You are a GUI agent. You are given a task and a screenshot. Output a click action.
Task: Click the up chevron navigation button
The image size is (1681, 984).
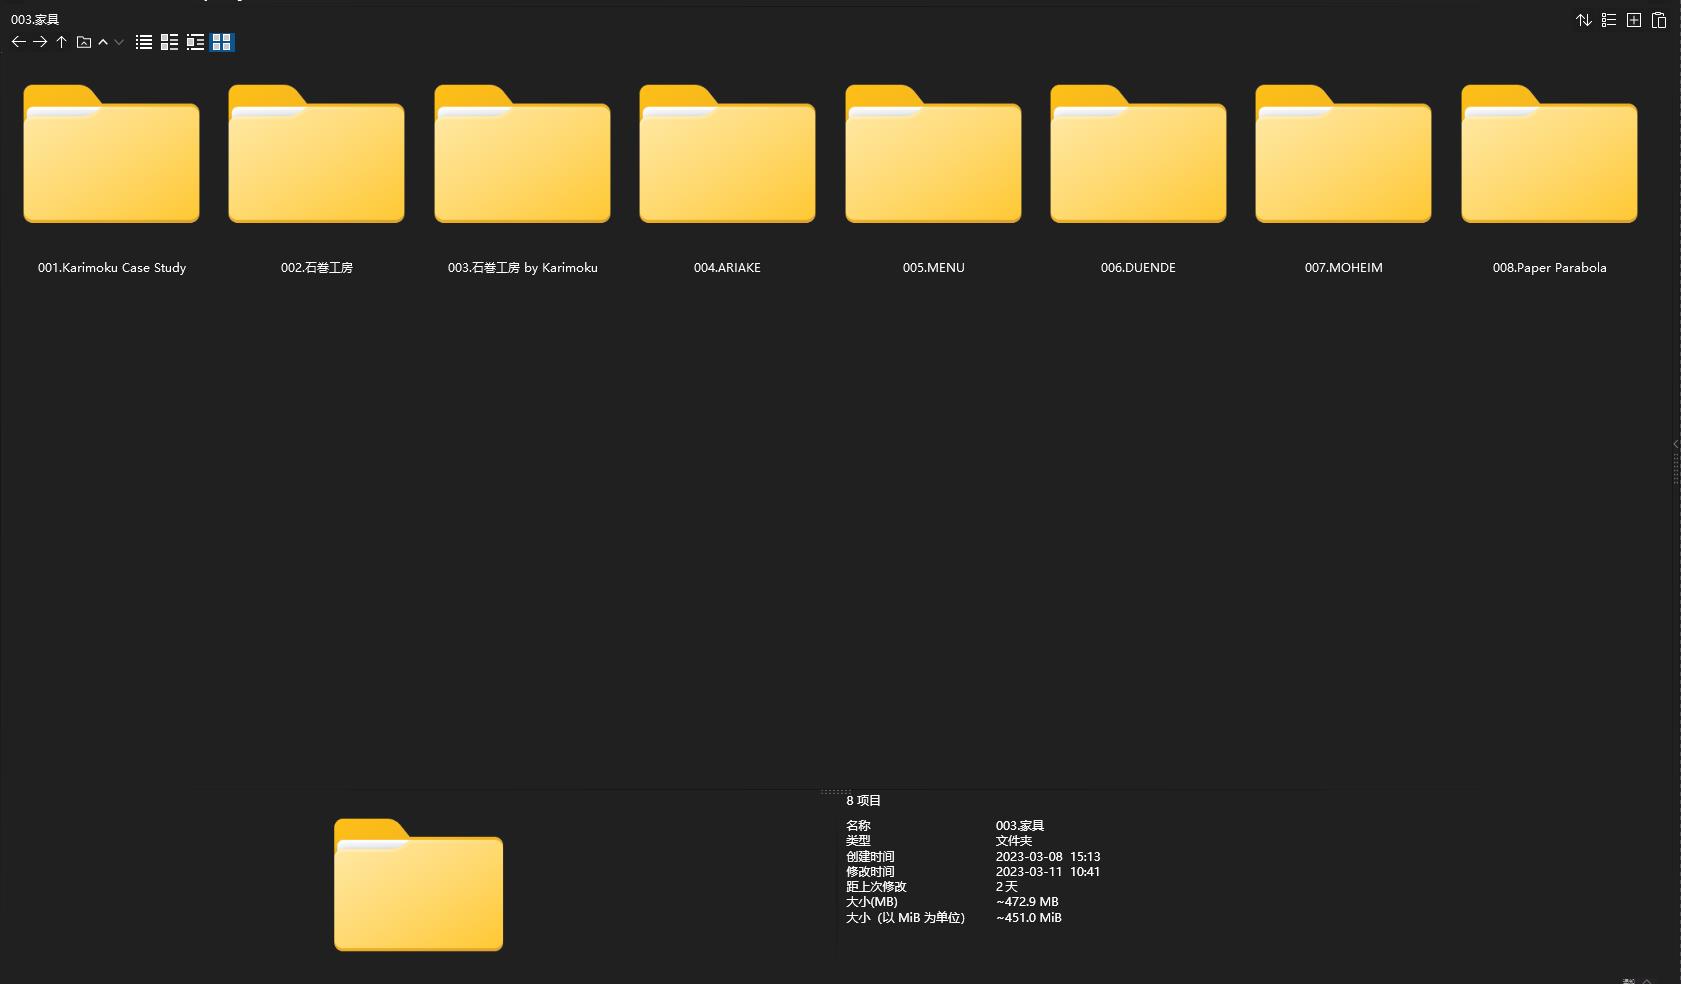coord(103,42)
